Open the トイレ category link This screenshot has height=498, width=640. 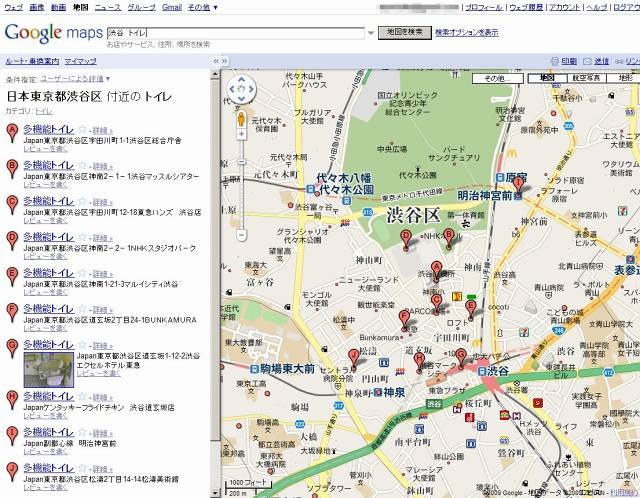click(x=43, y=111)
